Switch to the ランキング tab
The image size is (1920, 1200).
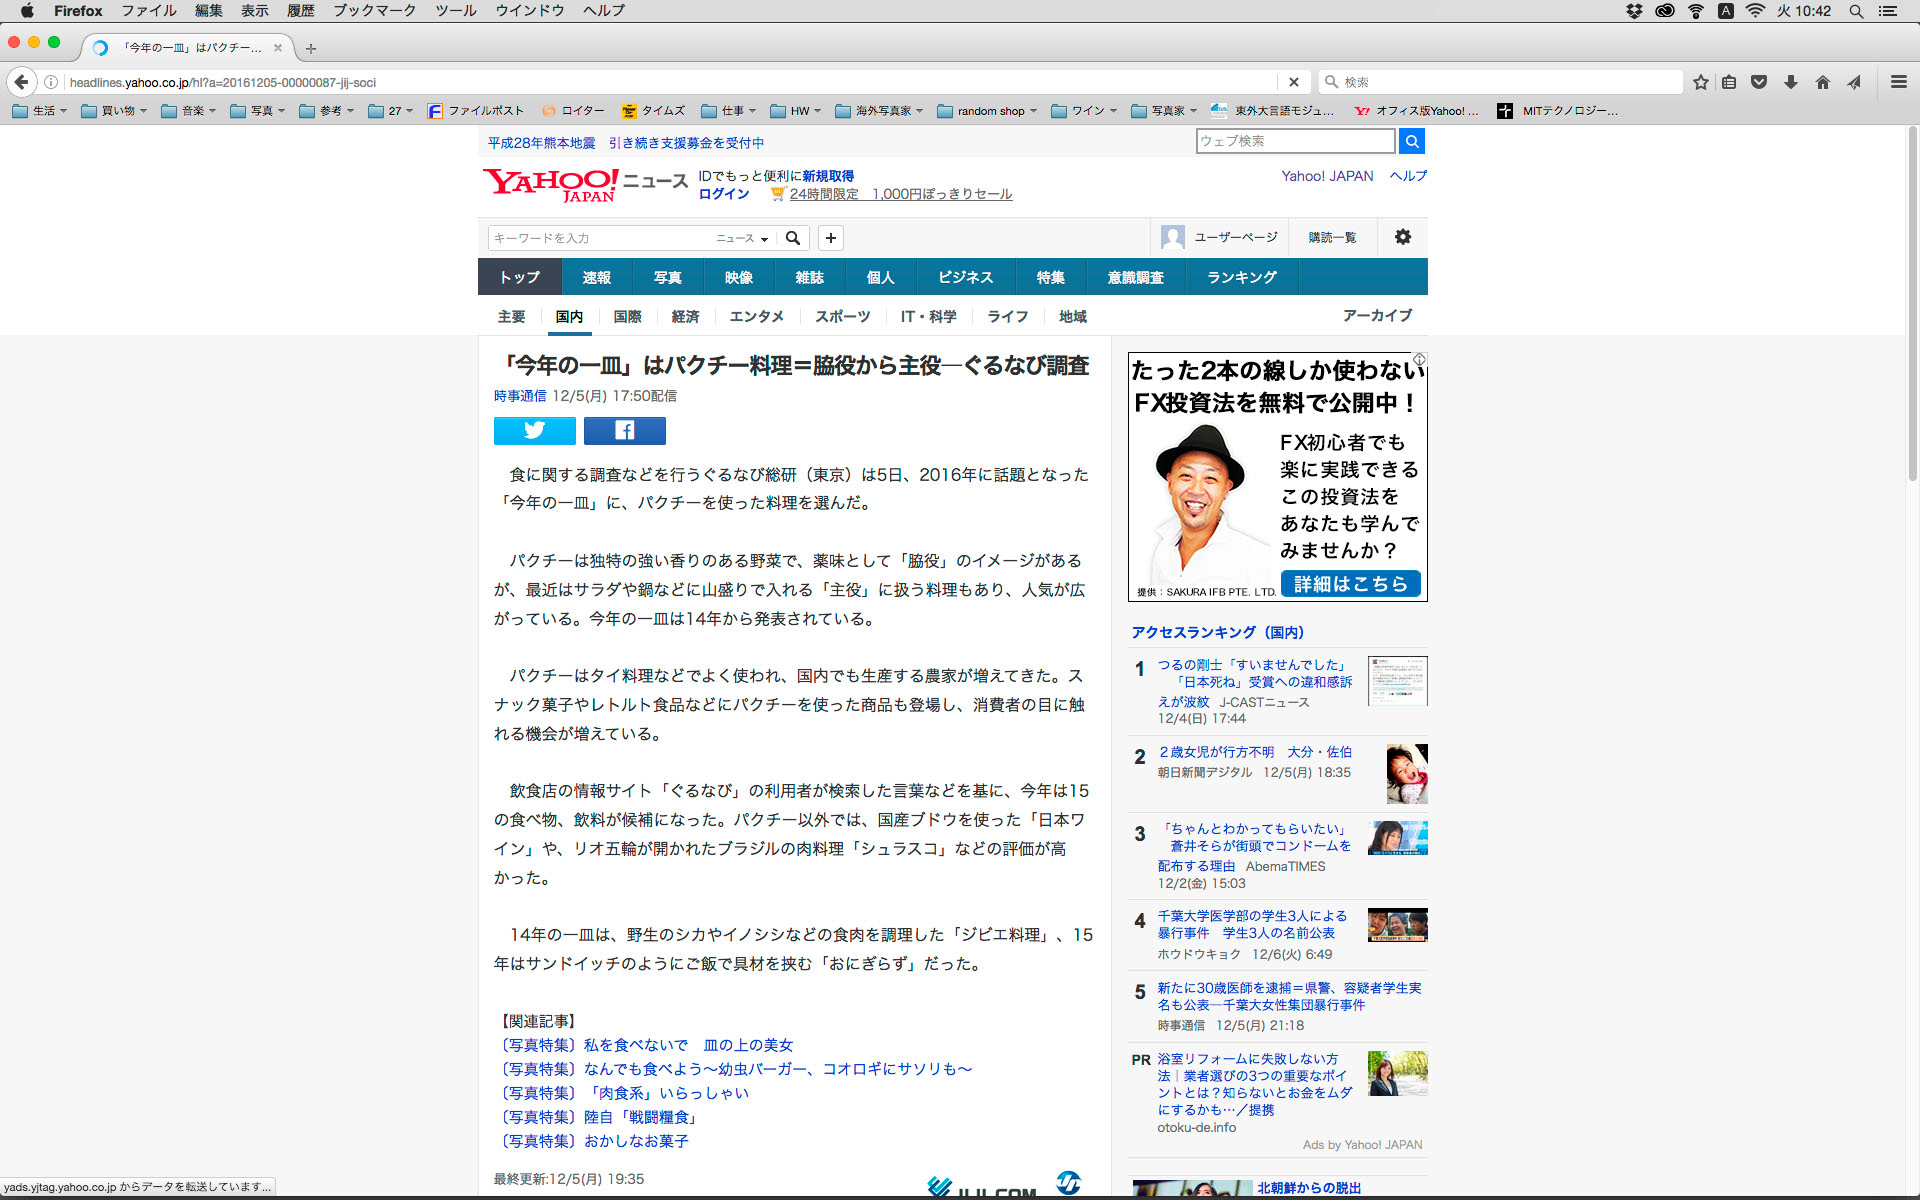tap(1241, 277)
